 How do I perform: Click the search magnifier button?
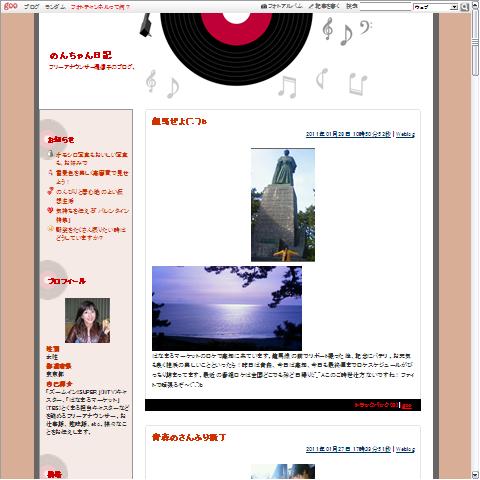[464, 7]
